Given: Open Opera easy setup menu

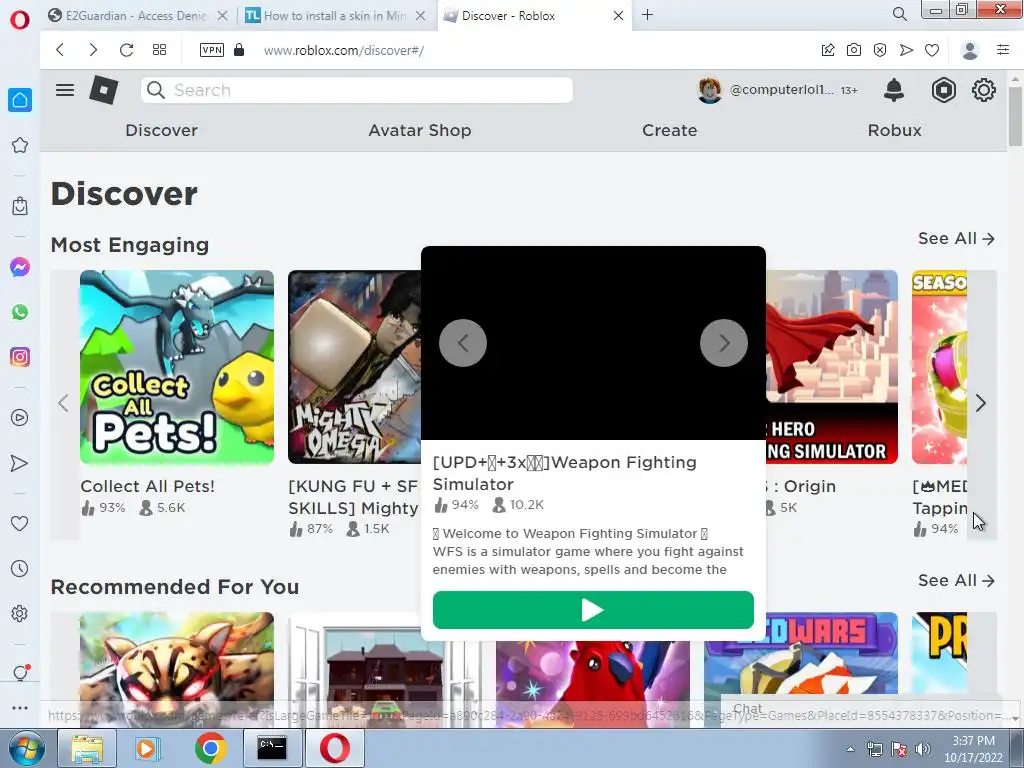Looking at the screenshot, I should coord(1003,50).
